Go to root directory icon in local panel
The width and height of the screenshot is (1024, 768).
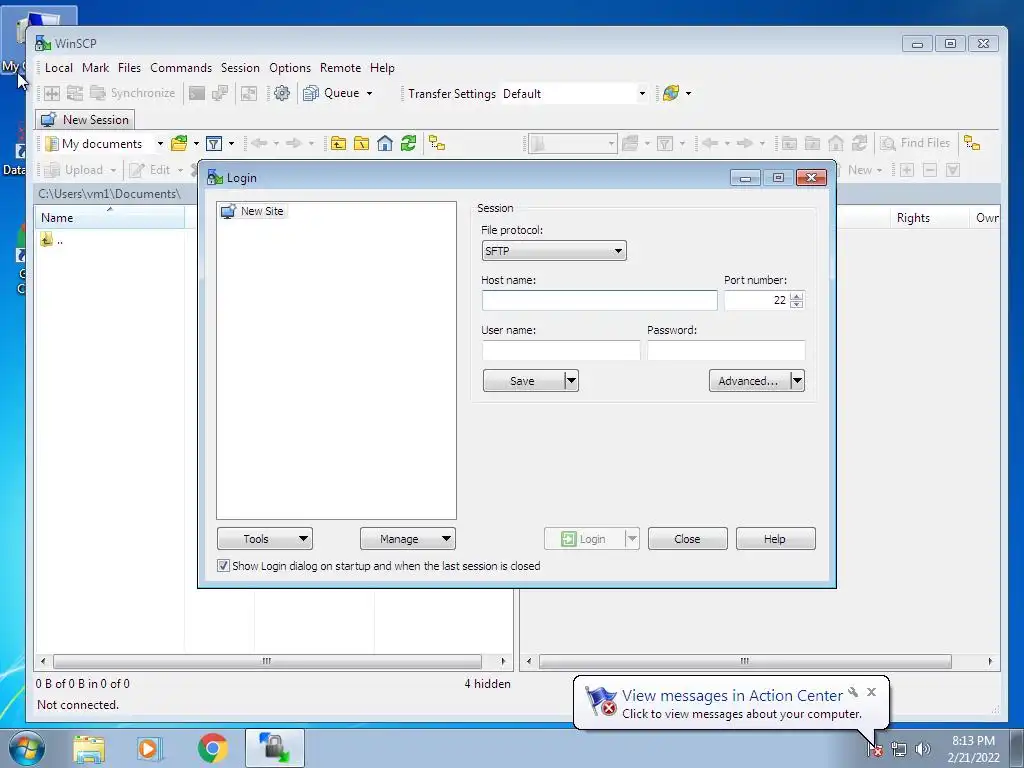pos(361,144)
